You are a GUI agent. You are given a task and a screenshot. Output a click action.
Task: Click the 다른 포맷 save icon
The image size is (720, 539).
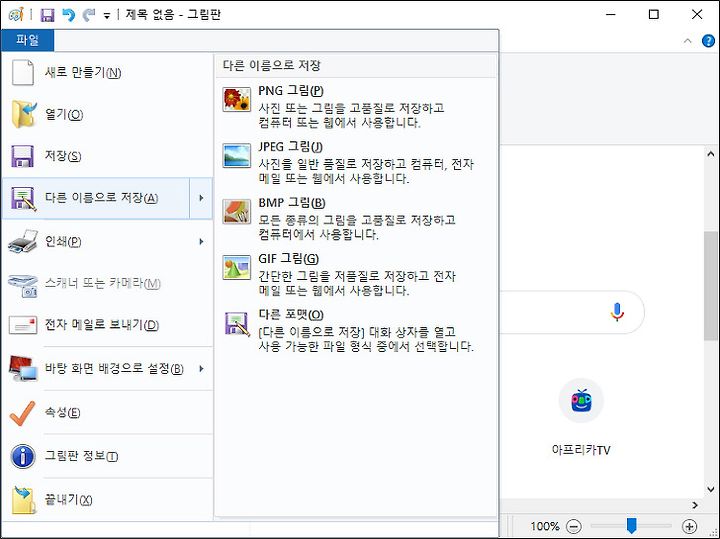pos(236,324)
